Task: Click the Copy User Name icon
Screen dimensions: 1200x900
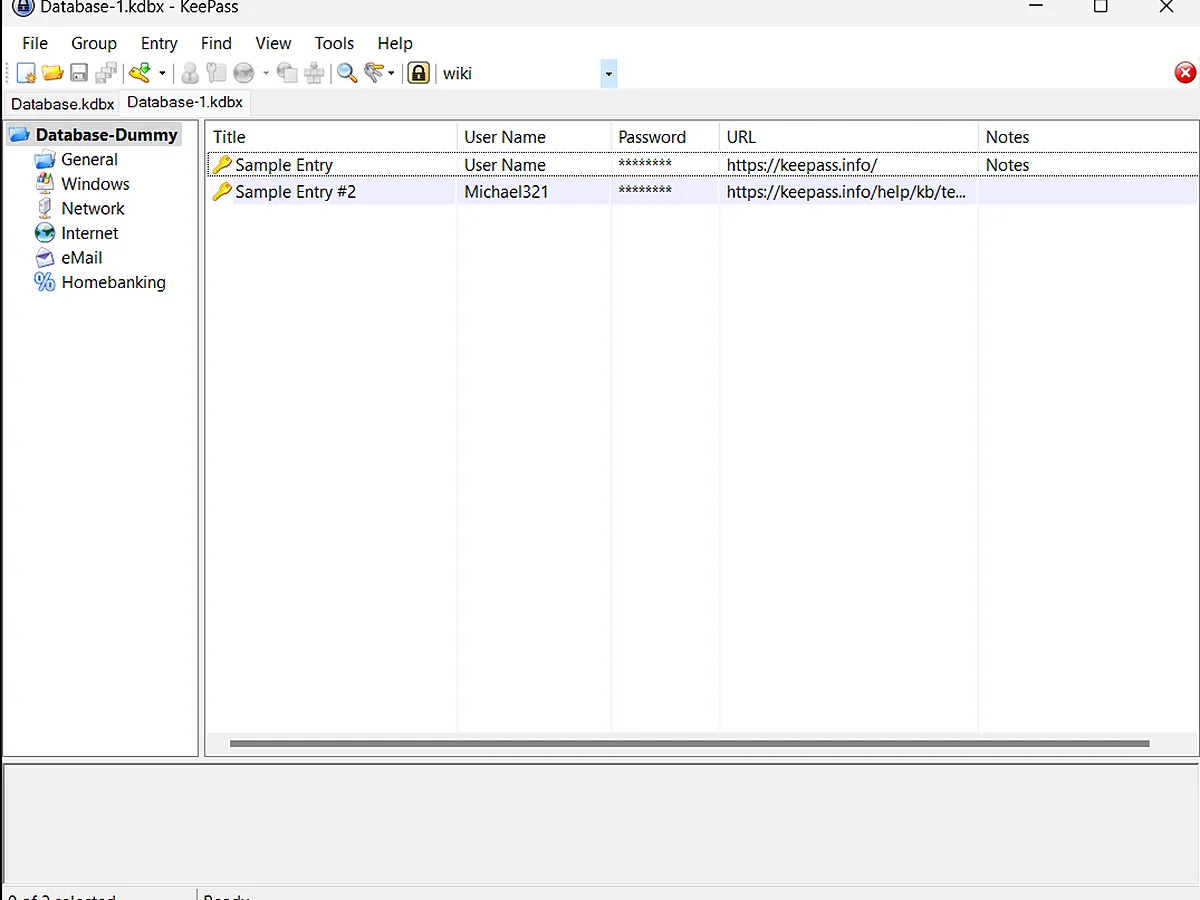Action: (190, 73)
